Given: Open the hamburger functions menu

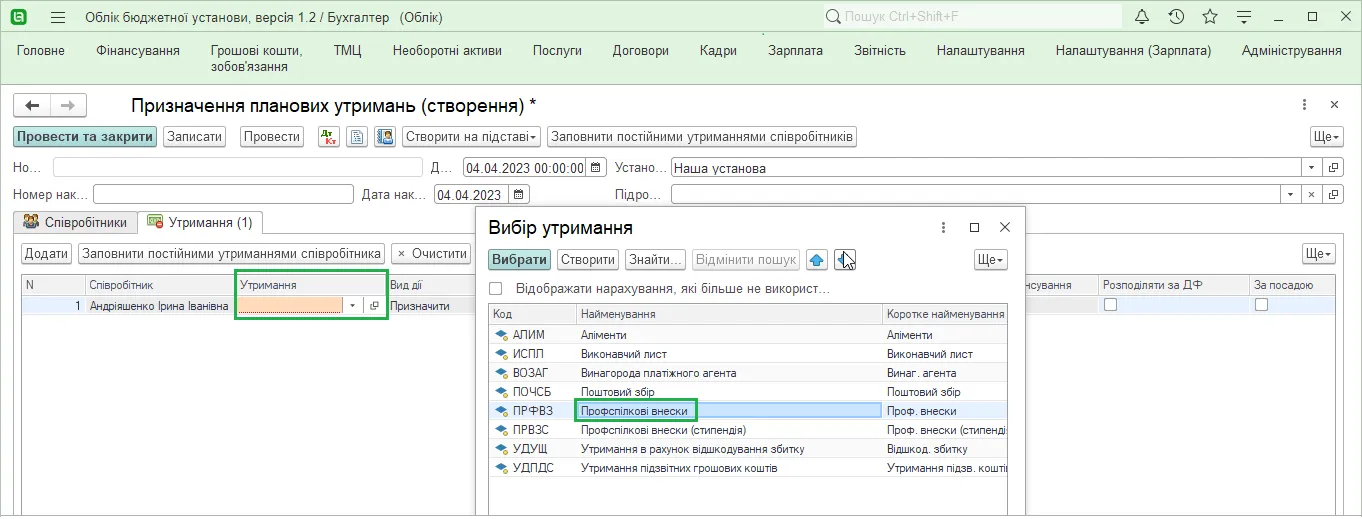Looking at the screenshot, I should pyautogui.click(x=58, y=17).
